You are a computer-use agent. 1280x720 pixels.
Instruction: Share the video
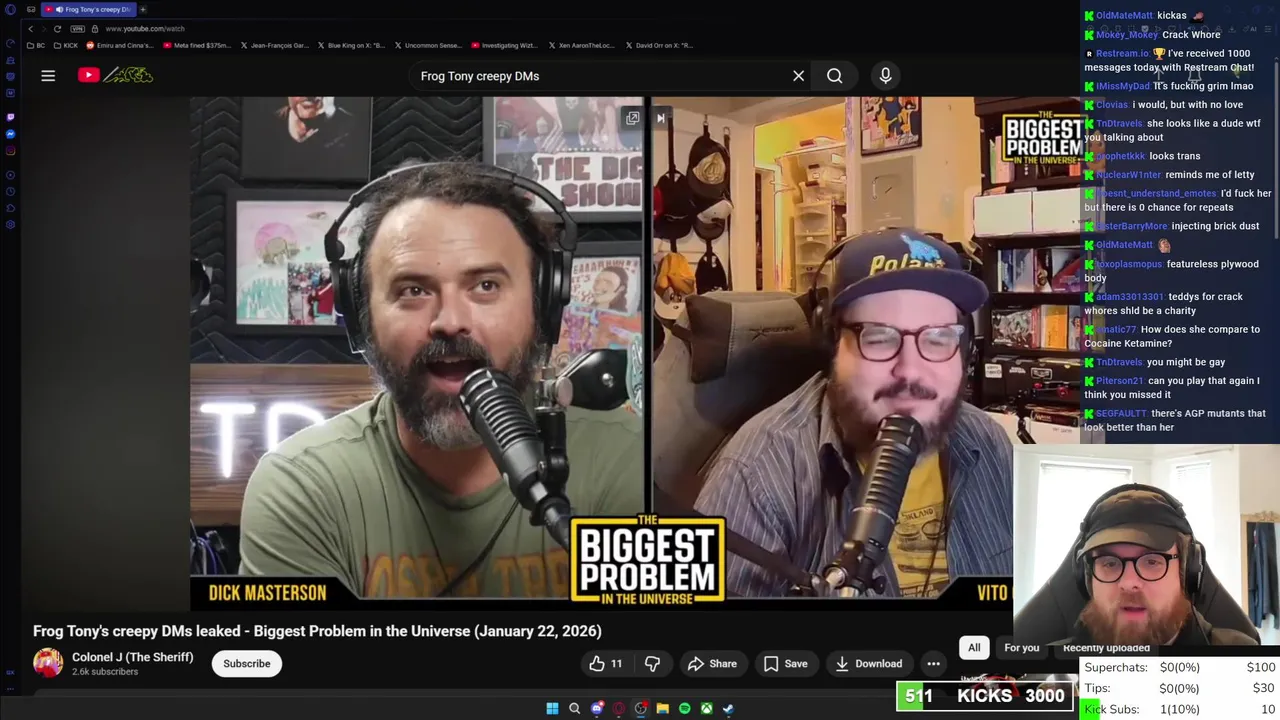pyautogui.click(x=712, y=664)
